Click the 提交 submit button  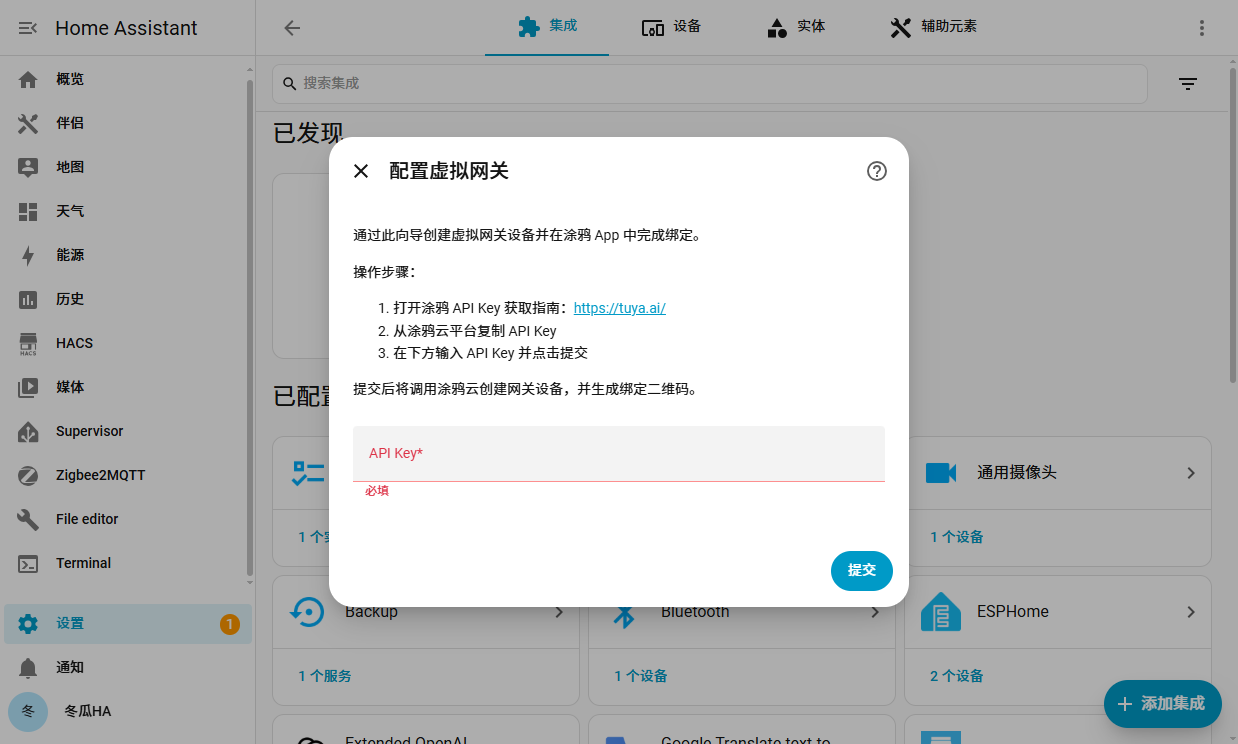[x=862, y=570]
